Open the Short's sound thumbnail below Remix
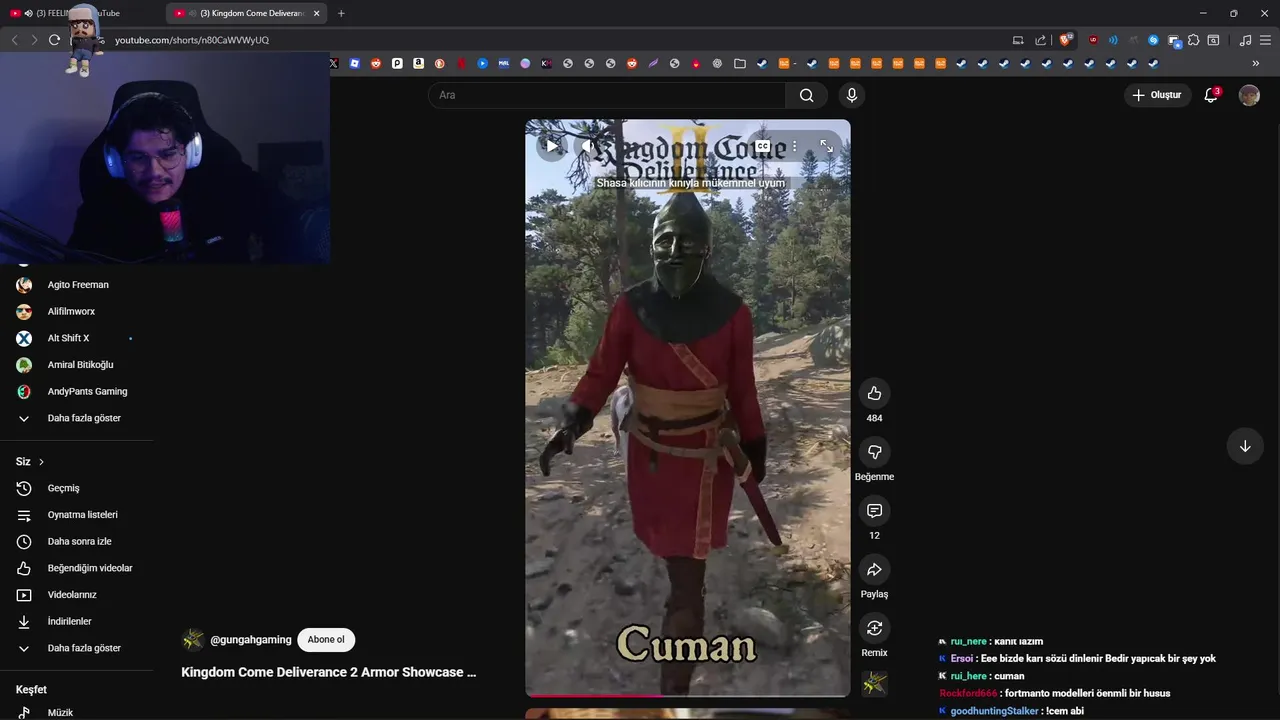The image size is (1280, 720). click(875, 685)
